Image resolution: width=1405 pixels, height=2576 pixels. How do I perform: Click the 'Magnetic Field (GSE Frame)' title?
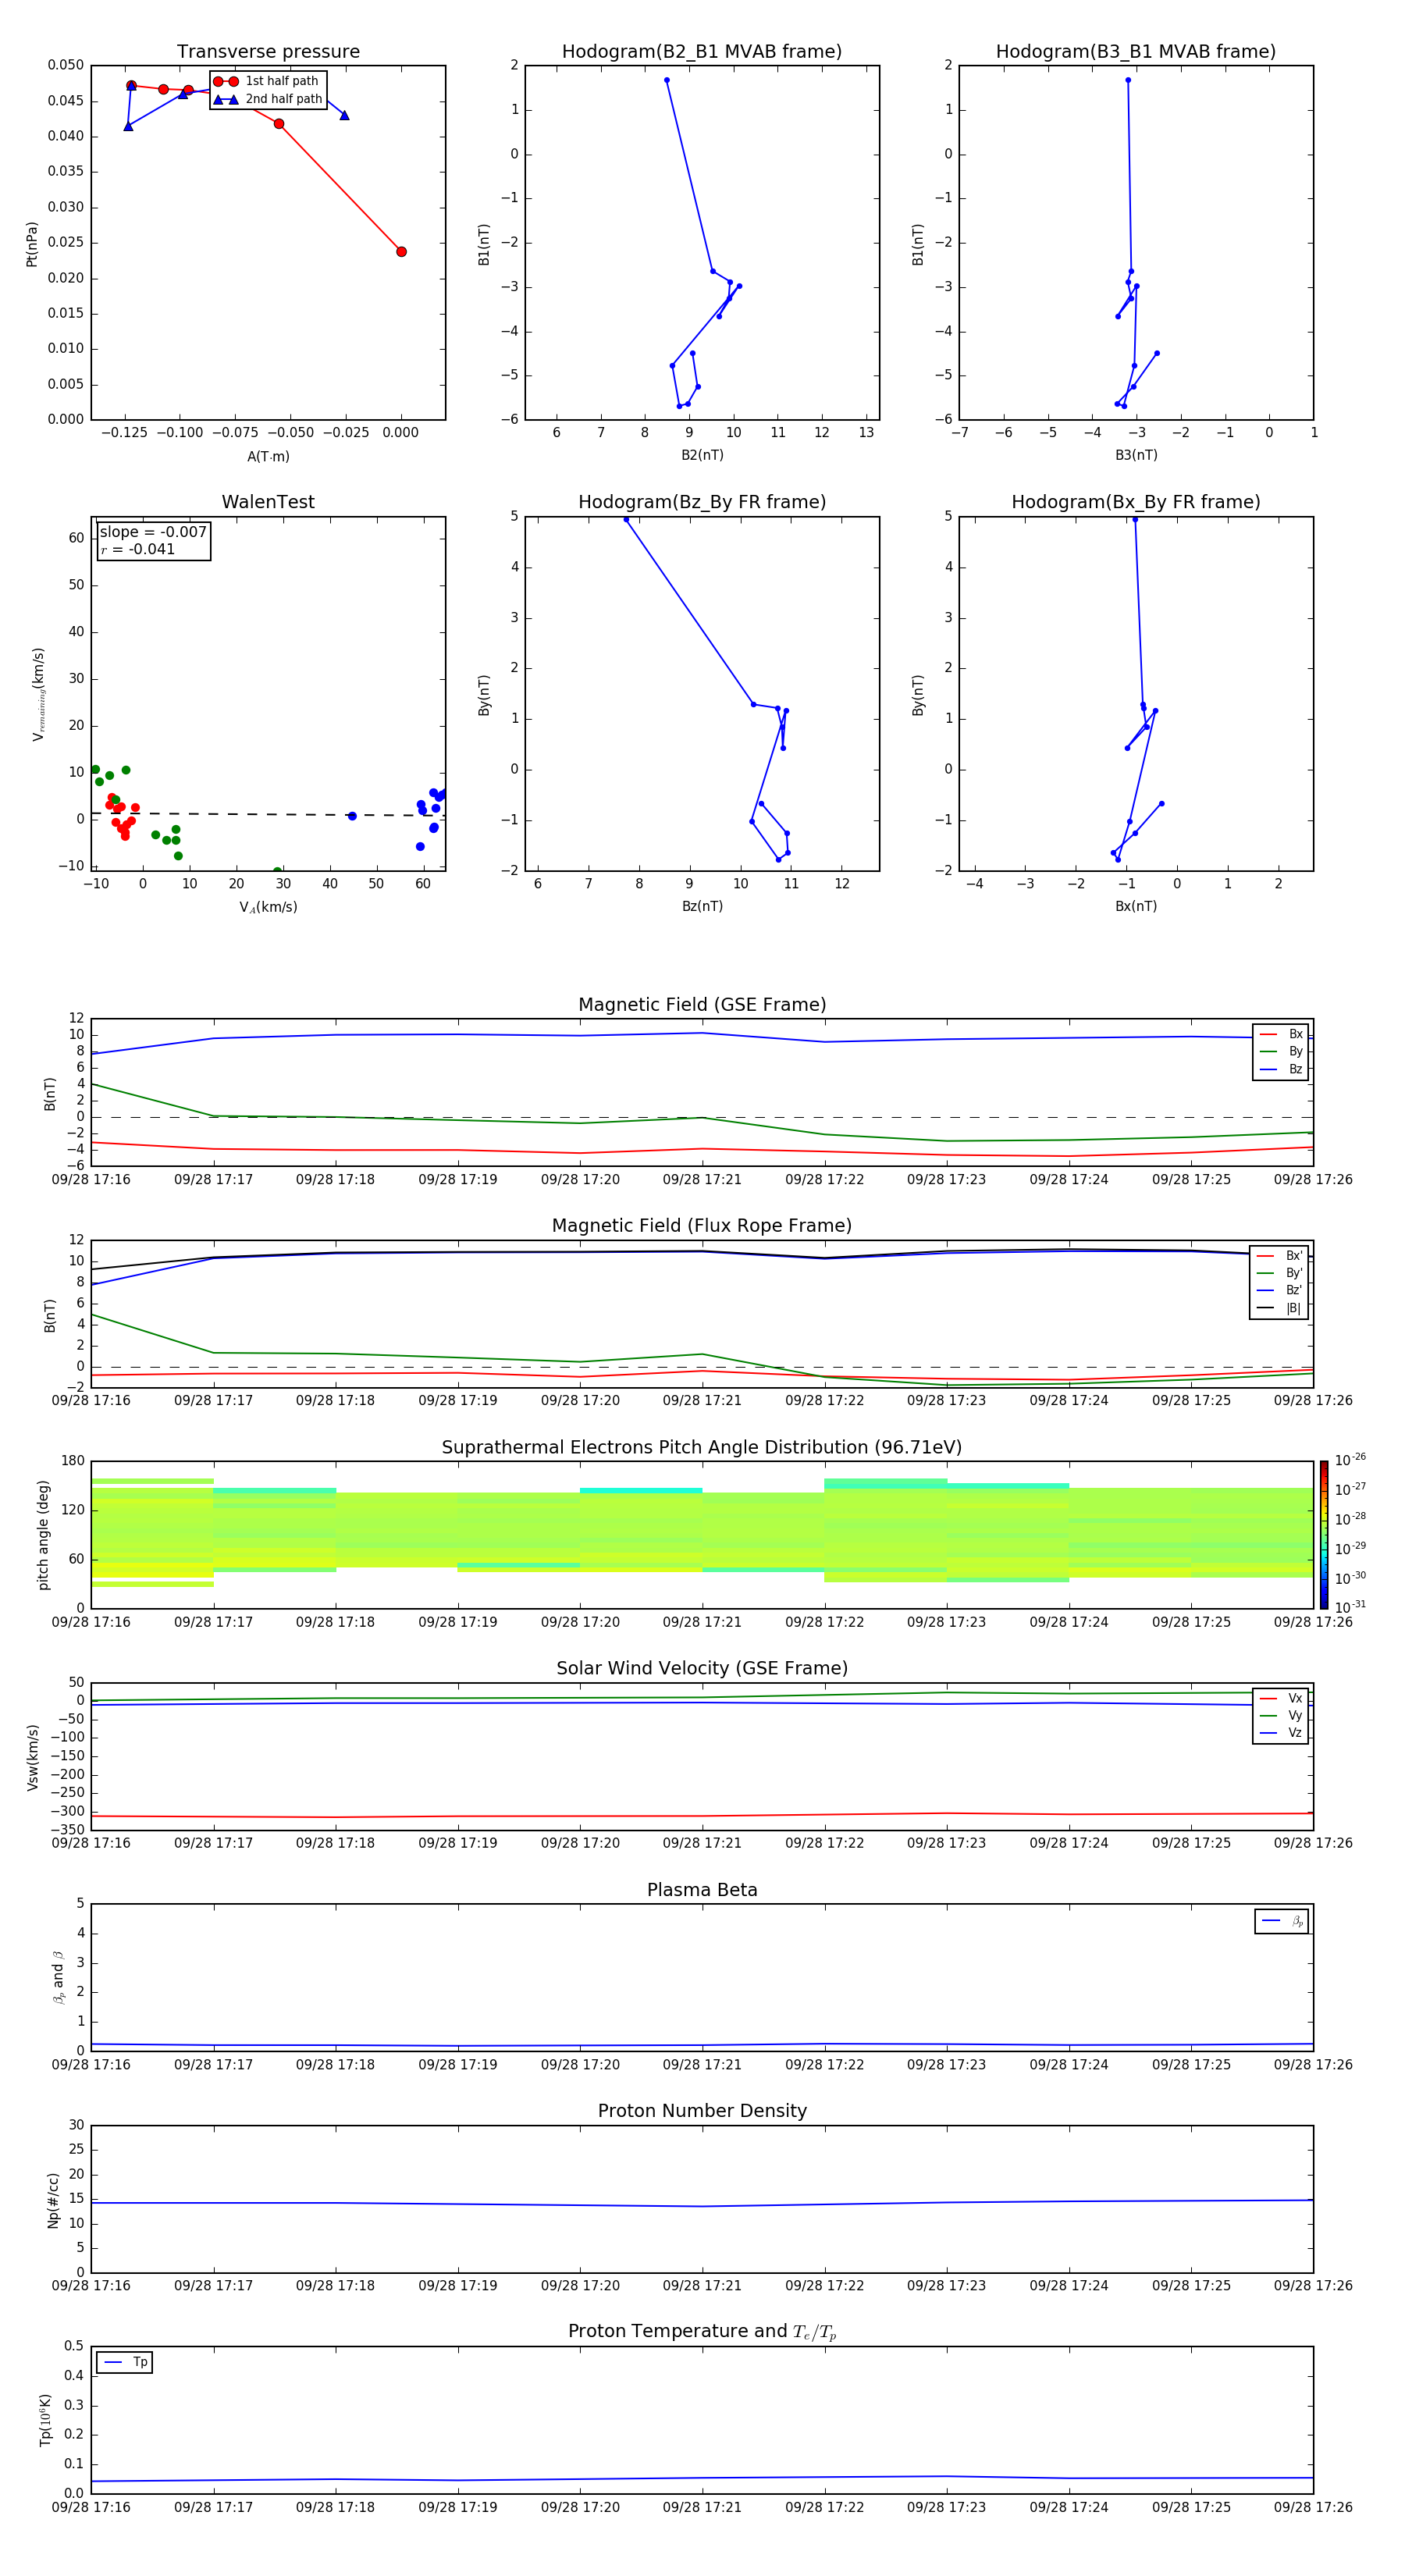click(702, 1005)
